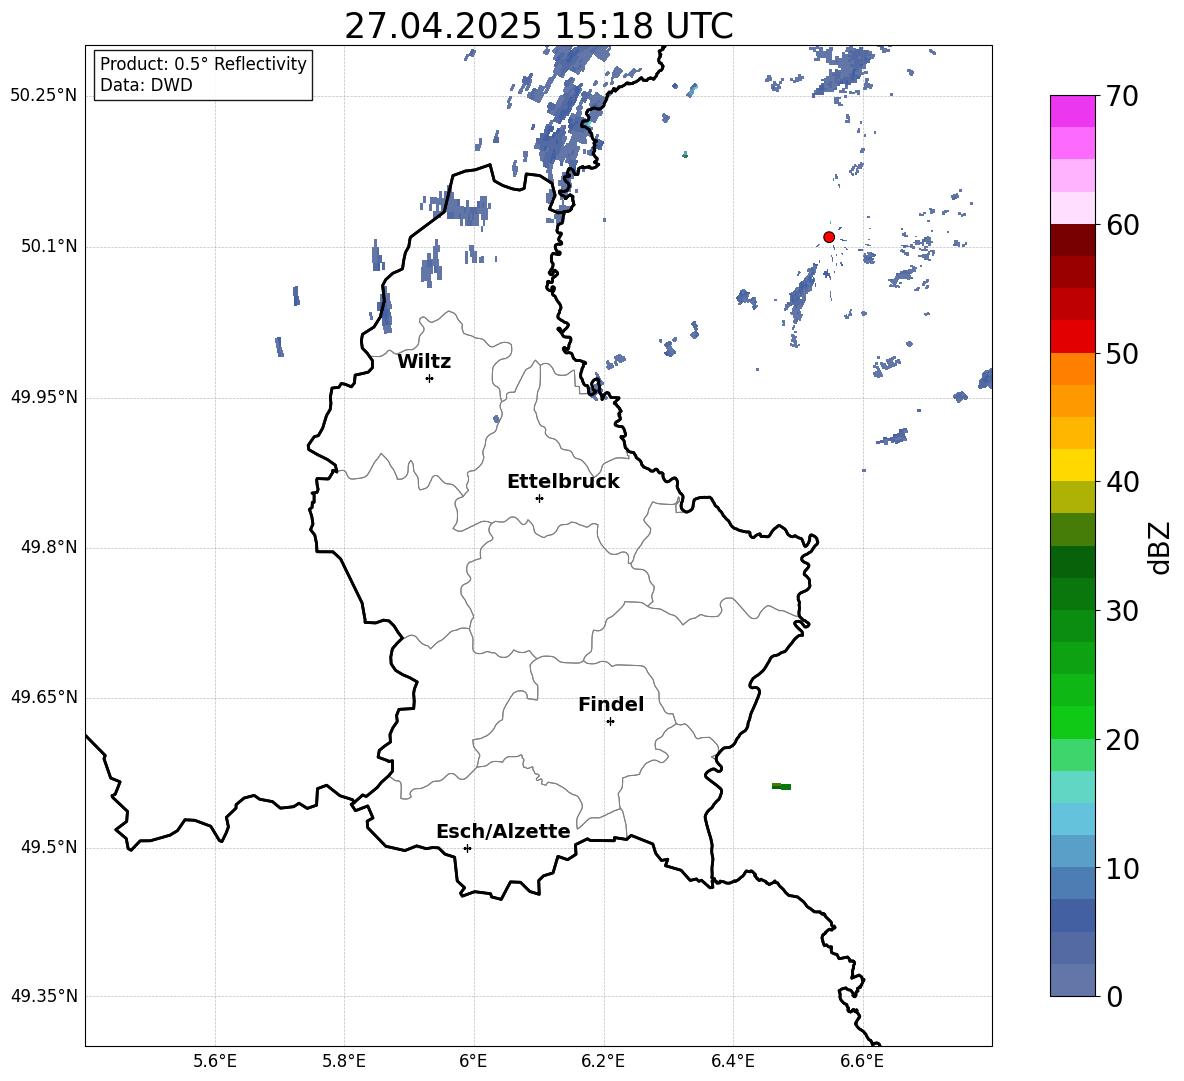The width and height of the screenshot is (1184, 1081).
Task: Select the 'Esch/Alzette' map label
Action: pos(503,831)
